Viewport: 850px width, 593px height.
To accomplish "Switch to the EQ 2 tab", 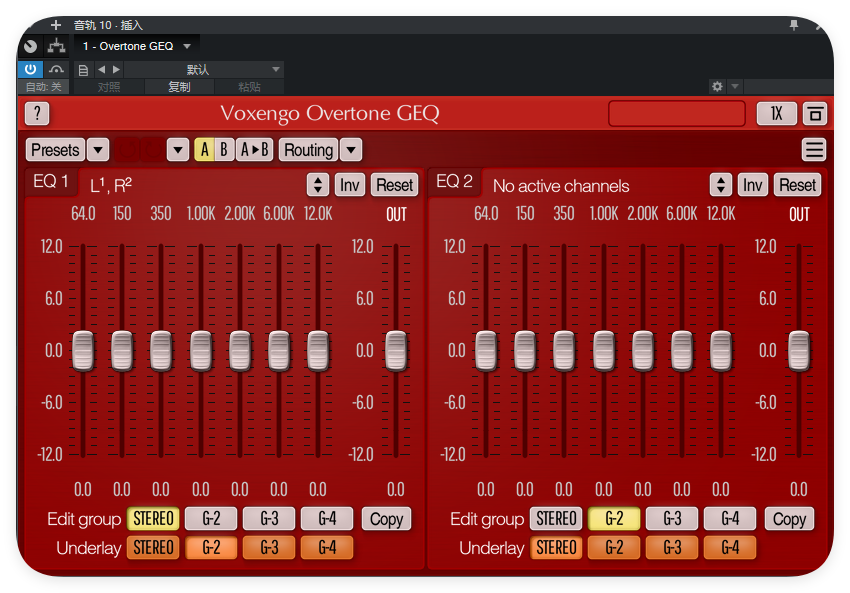I will click(454, 182).
